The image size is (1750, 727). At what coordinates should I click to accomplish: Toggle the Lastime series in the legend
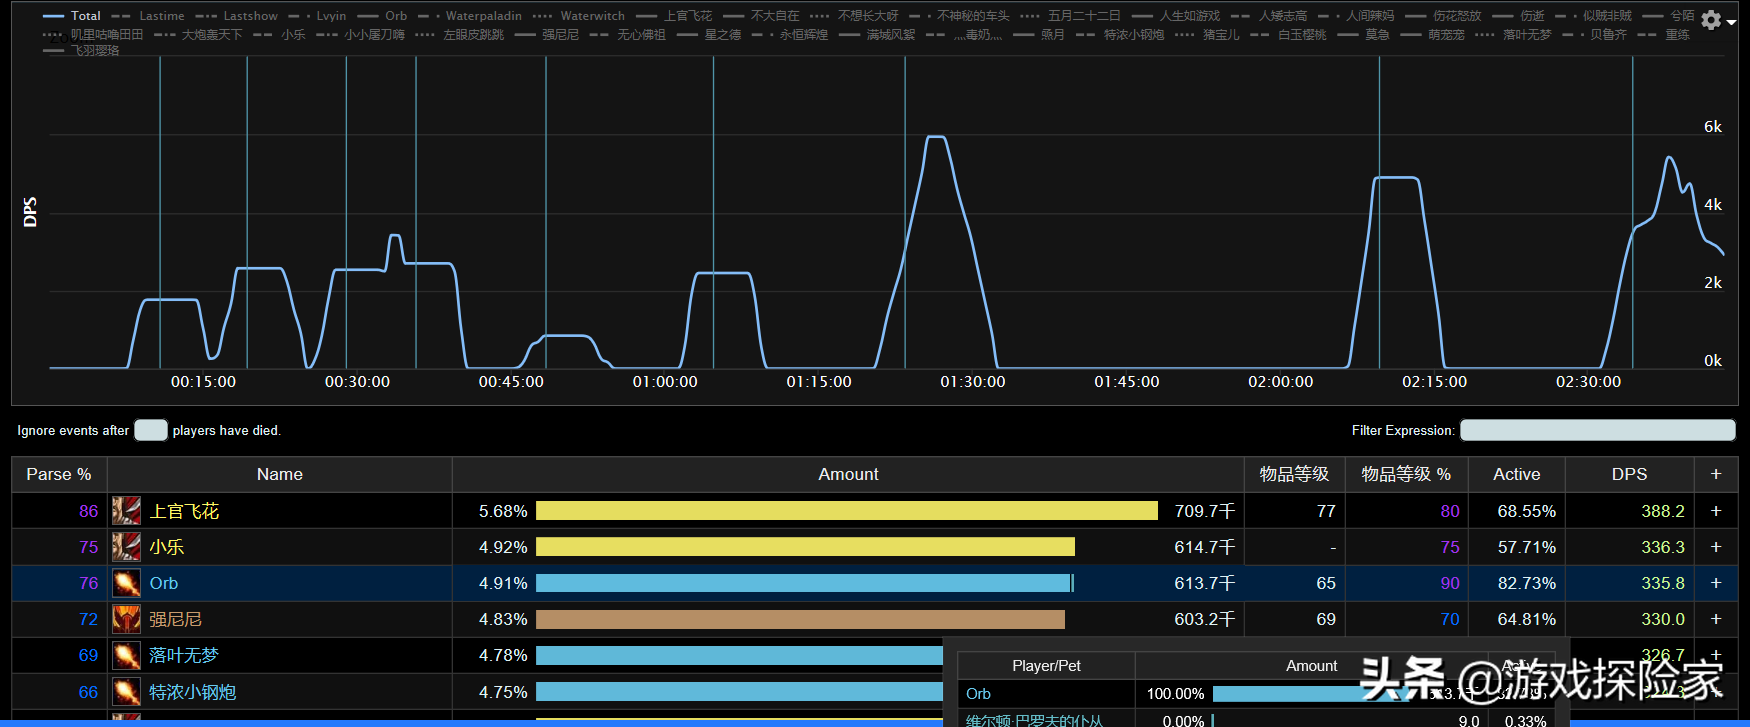point(148,16)
